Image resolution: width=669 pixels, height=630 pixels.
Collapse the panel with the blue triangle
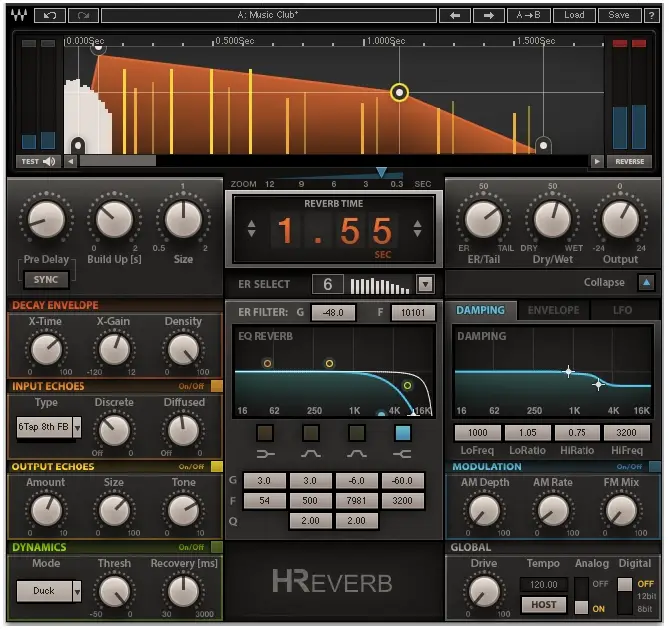point(647,283)
